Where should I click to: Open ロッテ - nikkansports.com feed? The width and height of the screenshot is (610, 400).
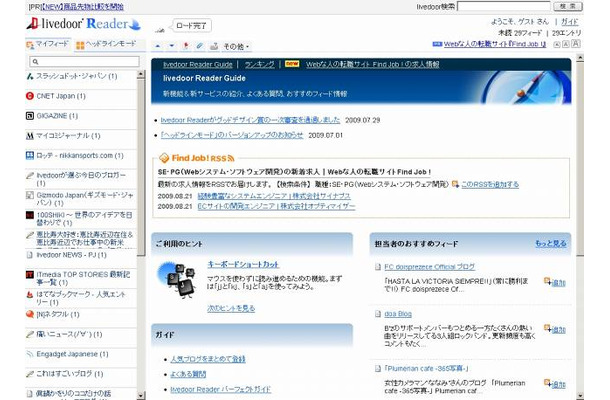coord(80,156)
